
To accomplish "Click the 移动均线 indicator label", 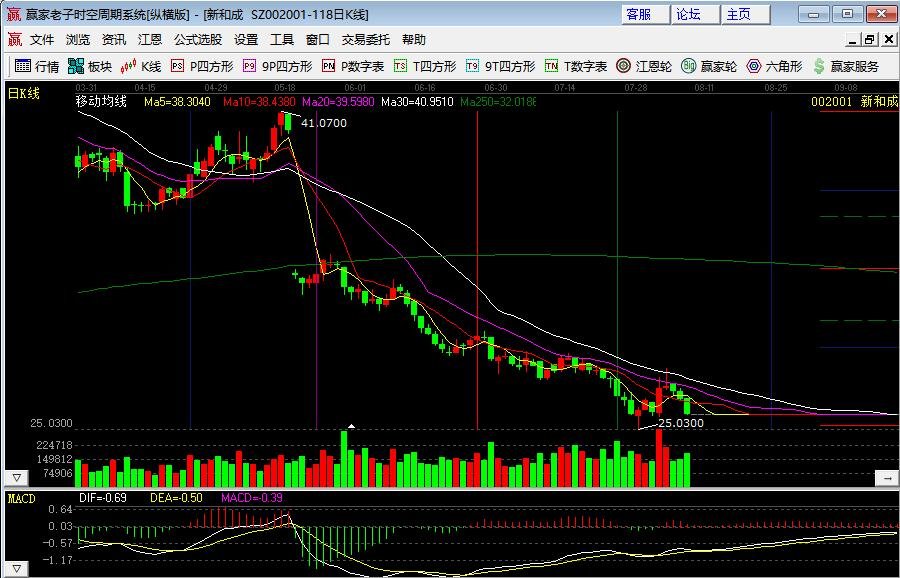I will click(x=101, y=102).
